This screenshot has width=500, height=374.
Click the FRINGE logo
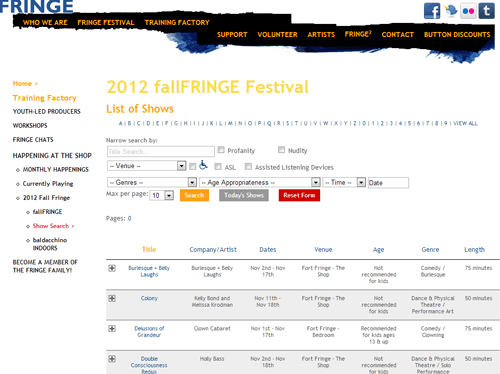click(37, 7)
